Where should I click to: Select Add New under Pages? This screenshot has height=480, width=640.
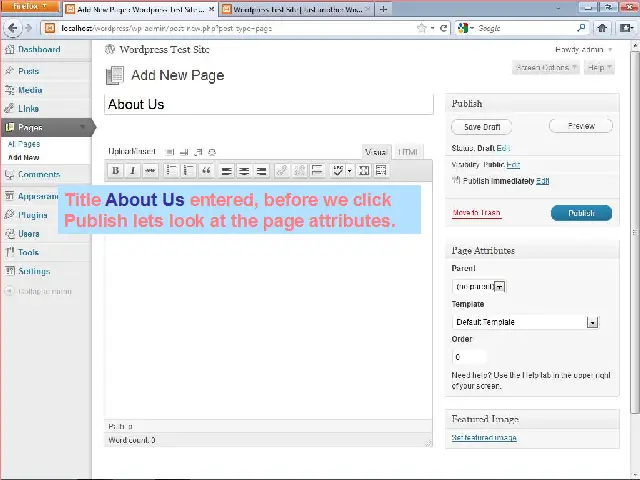click(24, 158)
